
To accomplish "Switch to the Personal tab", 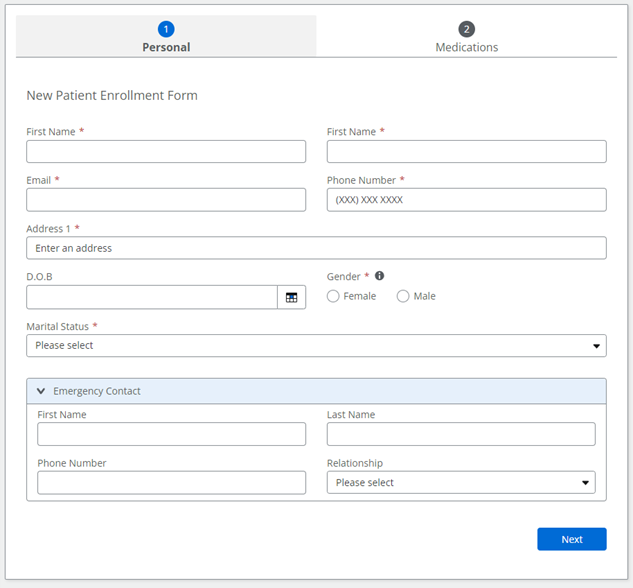I will pyautogui.click(x=166, y=47).
